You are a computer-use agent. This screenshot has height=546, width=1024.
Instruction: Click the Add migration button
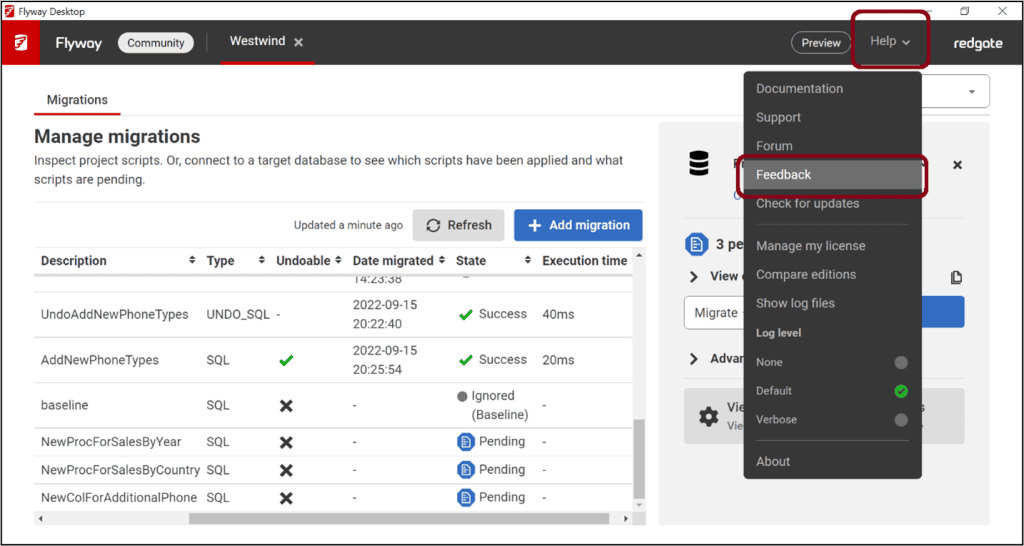pos(578,225)
